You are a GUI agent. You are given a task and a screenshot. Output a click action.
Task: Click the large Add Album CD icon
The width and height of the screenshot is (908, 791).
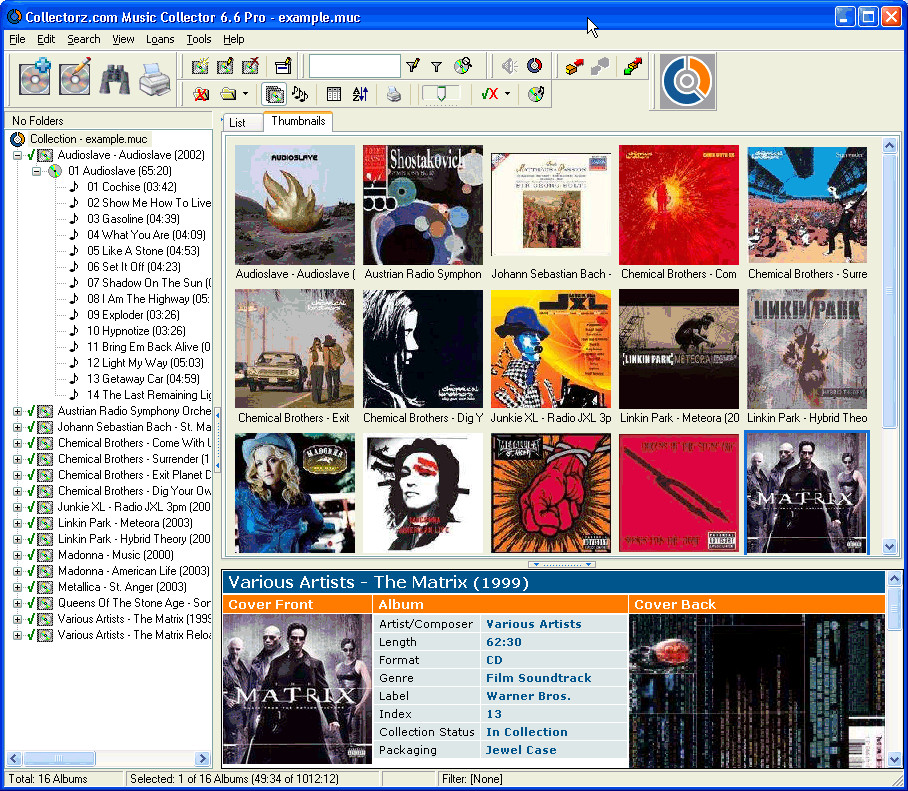pos(34,76)
